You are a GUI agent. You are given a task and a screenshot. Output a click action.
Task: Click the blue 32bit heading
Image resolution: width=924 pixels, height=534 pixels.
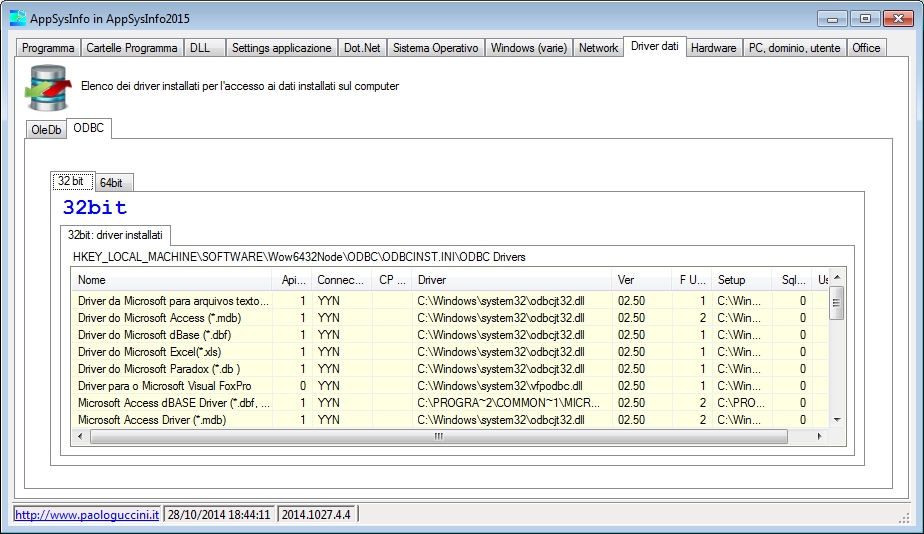(x=95, y=207)
